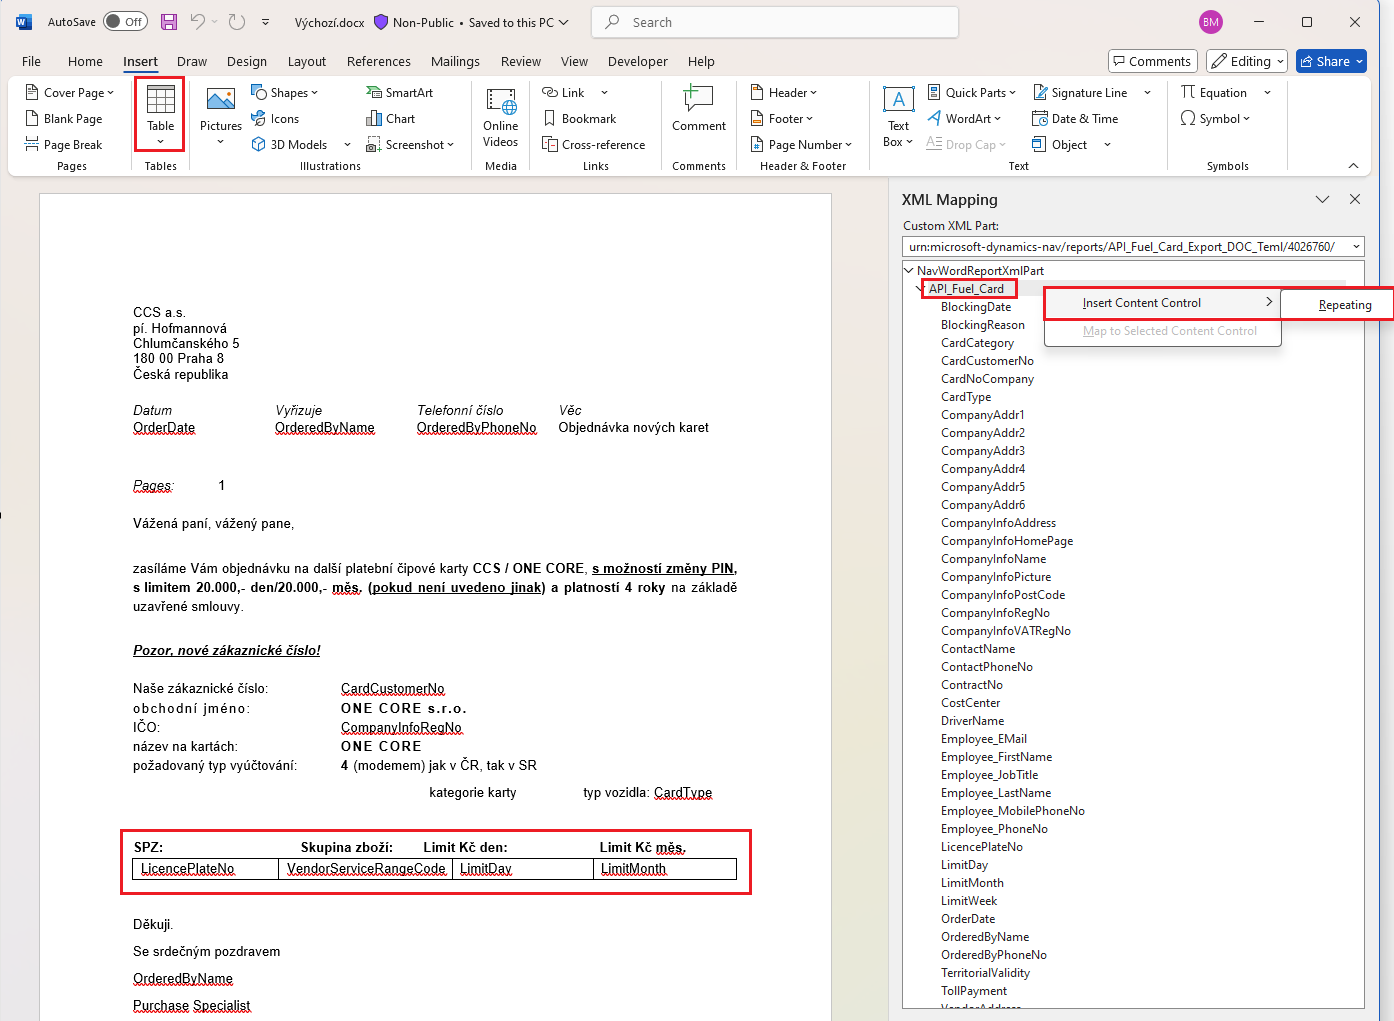This screenshot has width=1394, height=1021.
Task: Toggle the AutoSave switch
Action: (x=126, y=22)
